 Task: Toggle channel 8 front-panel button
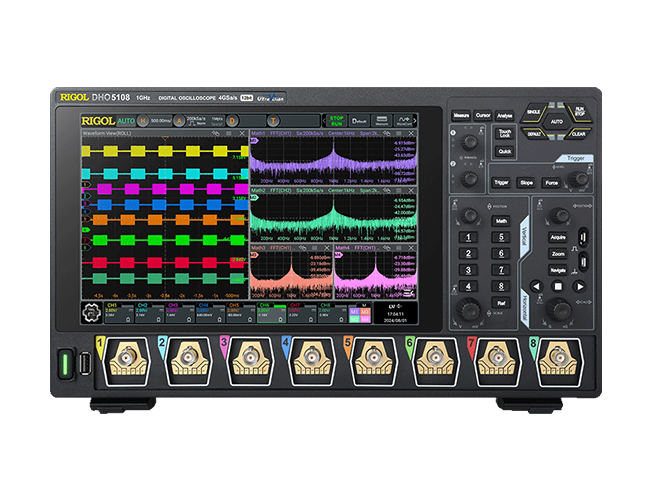[x=501, y=287]
